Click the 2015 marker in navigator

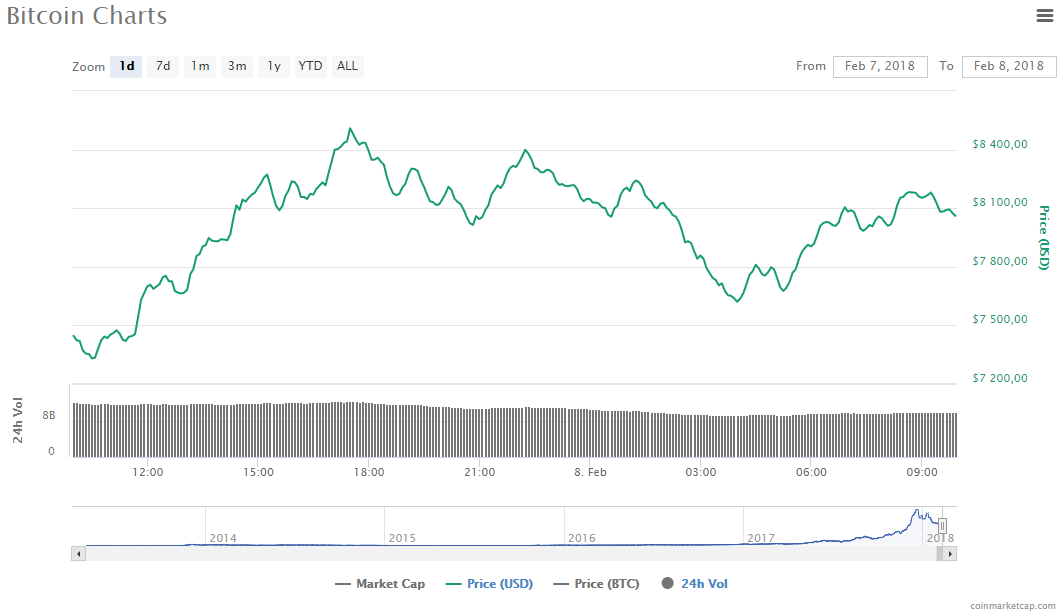pos(402,538)
